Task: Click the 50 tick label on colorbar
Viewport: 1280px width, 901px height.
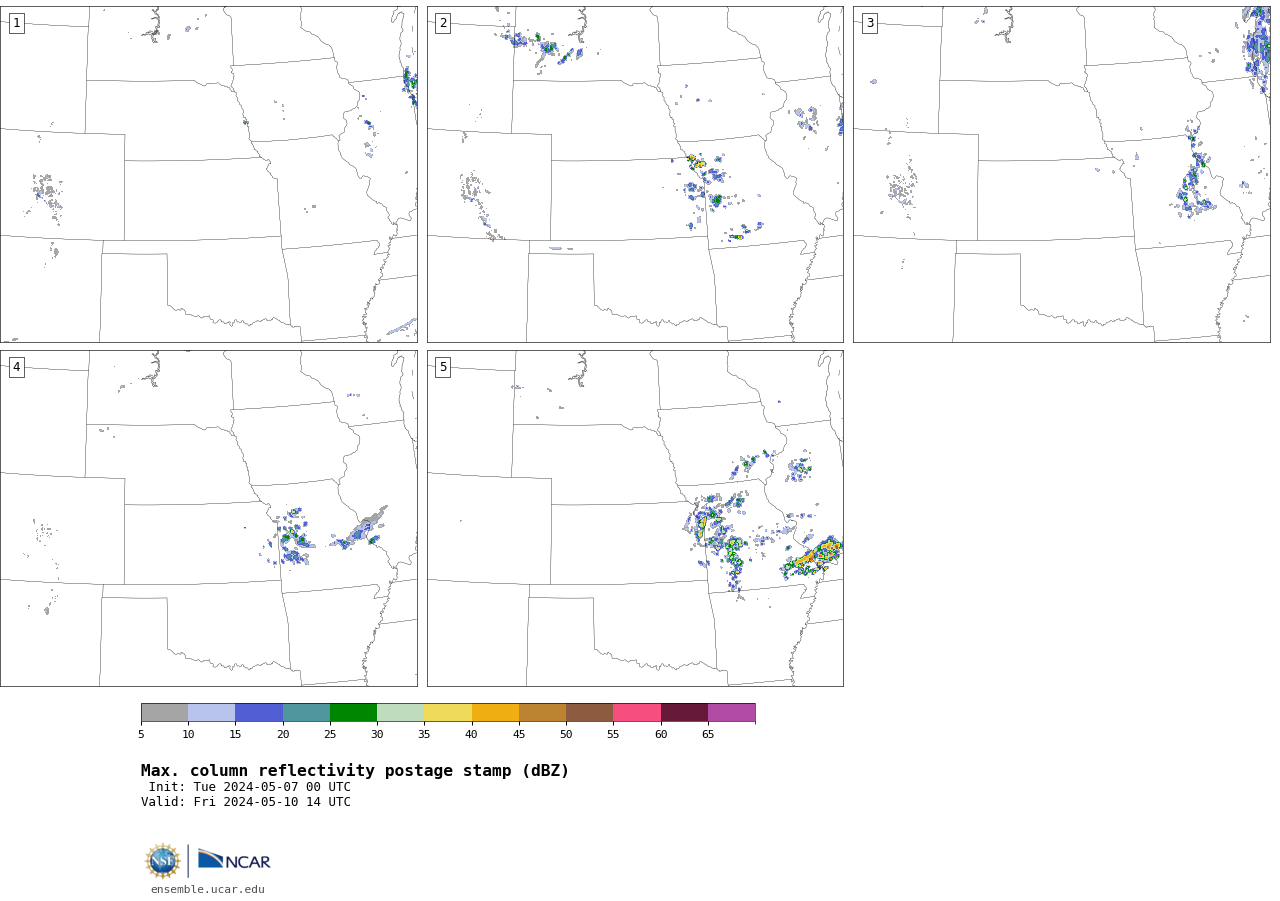Action: coord(566,735)
